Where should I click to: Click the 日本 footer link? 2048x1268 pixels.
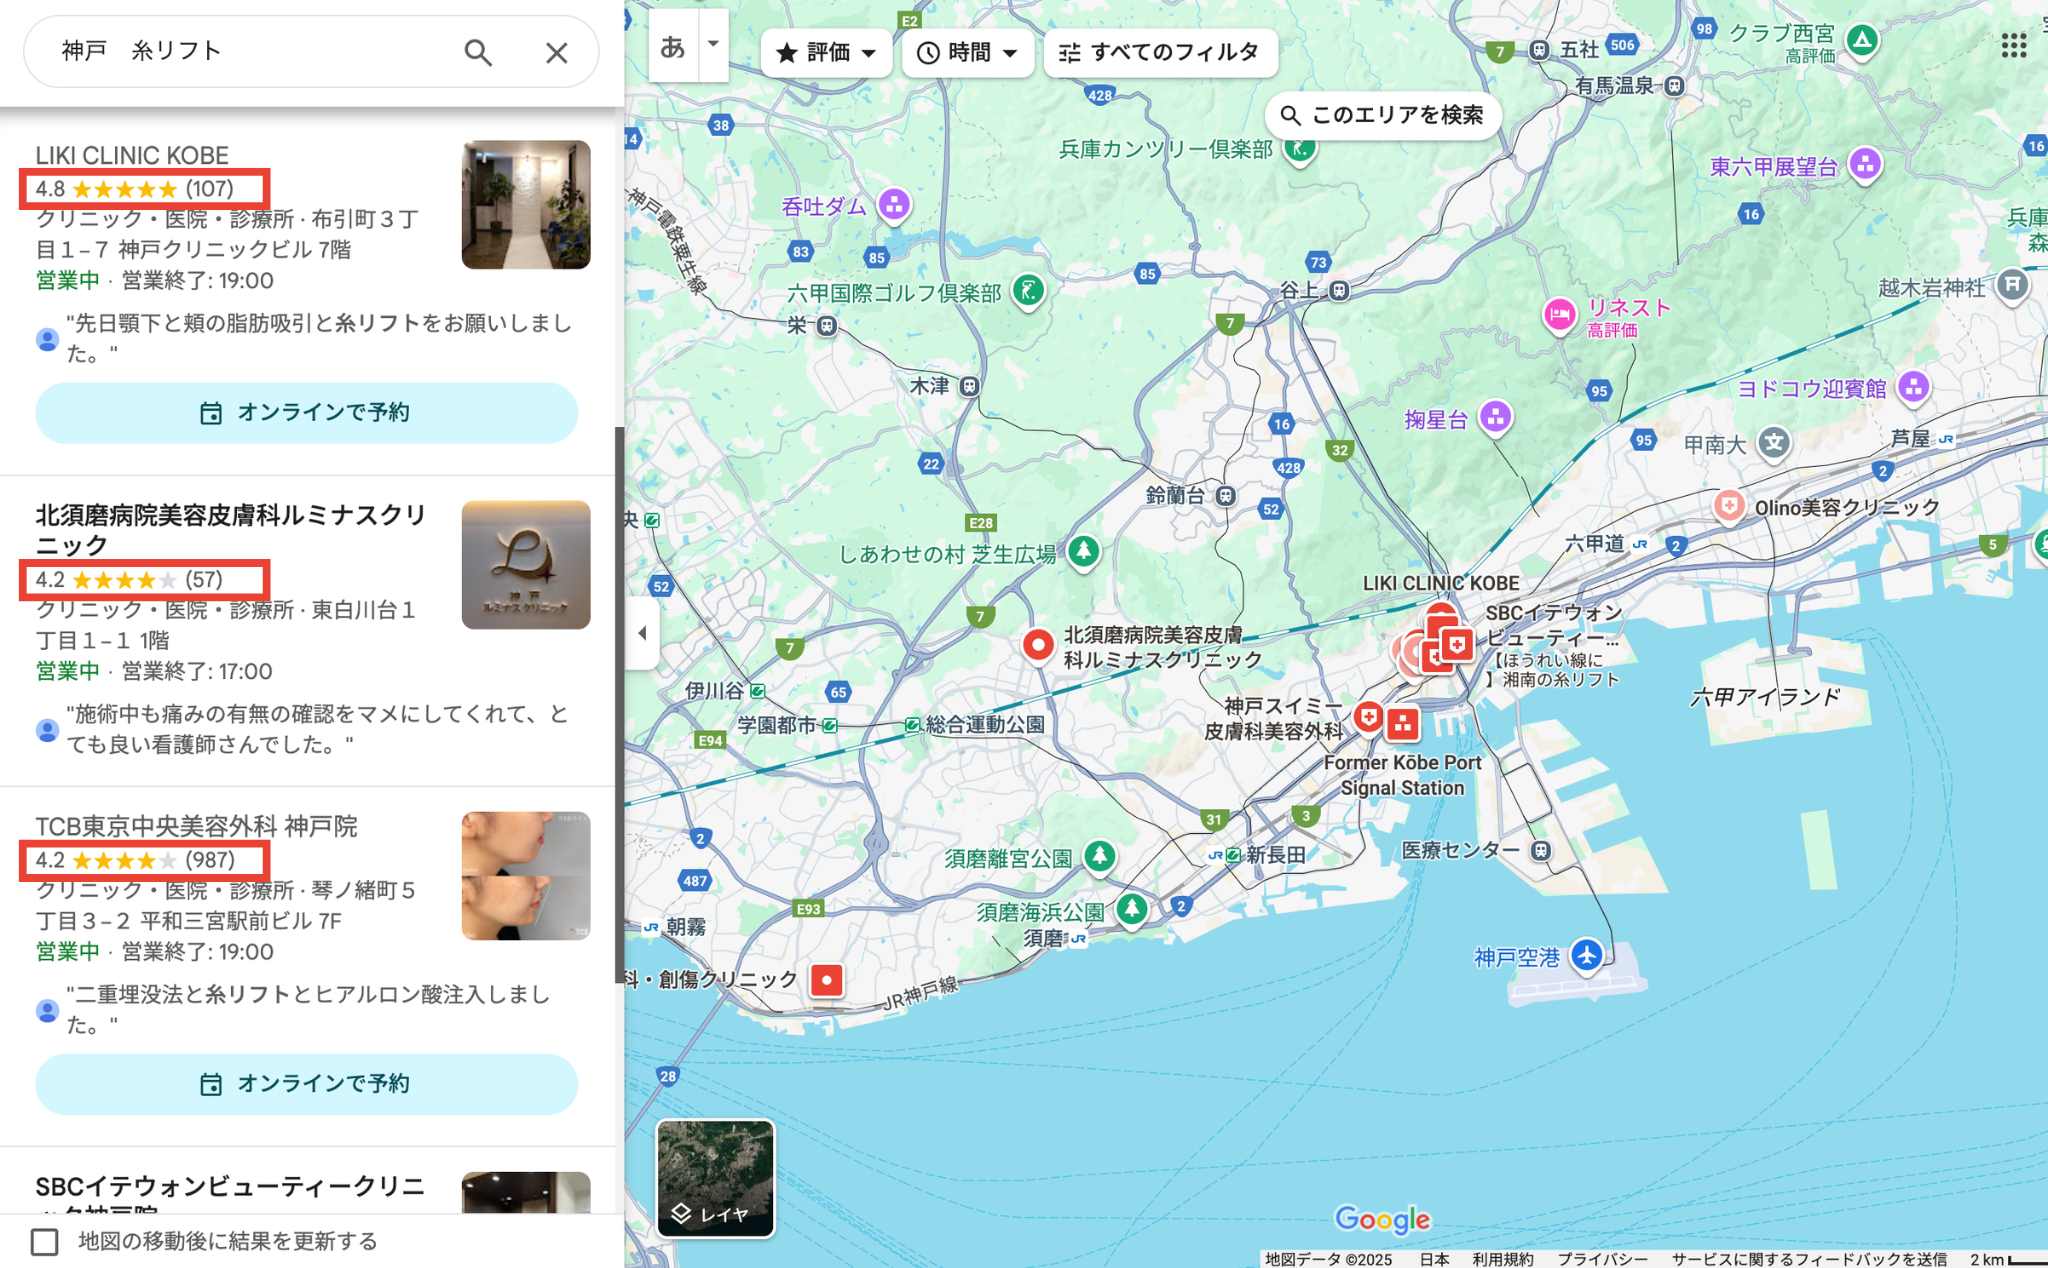1434,1259
